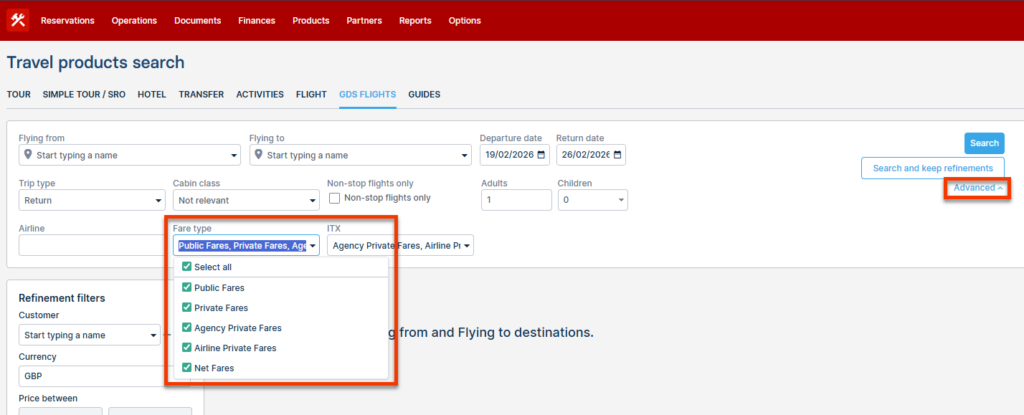Click the red tools logo icon

coord(18,20)
